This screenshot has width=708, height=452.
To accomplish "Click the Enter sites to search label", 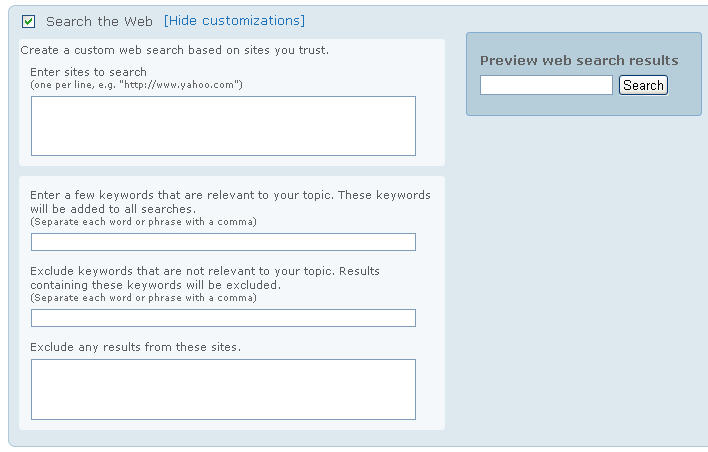I will tap(88, 72).
